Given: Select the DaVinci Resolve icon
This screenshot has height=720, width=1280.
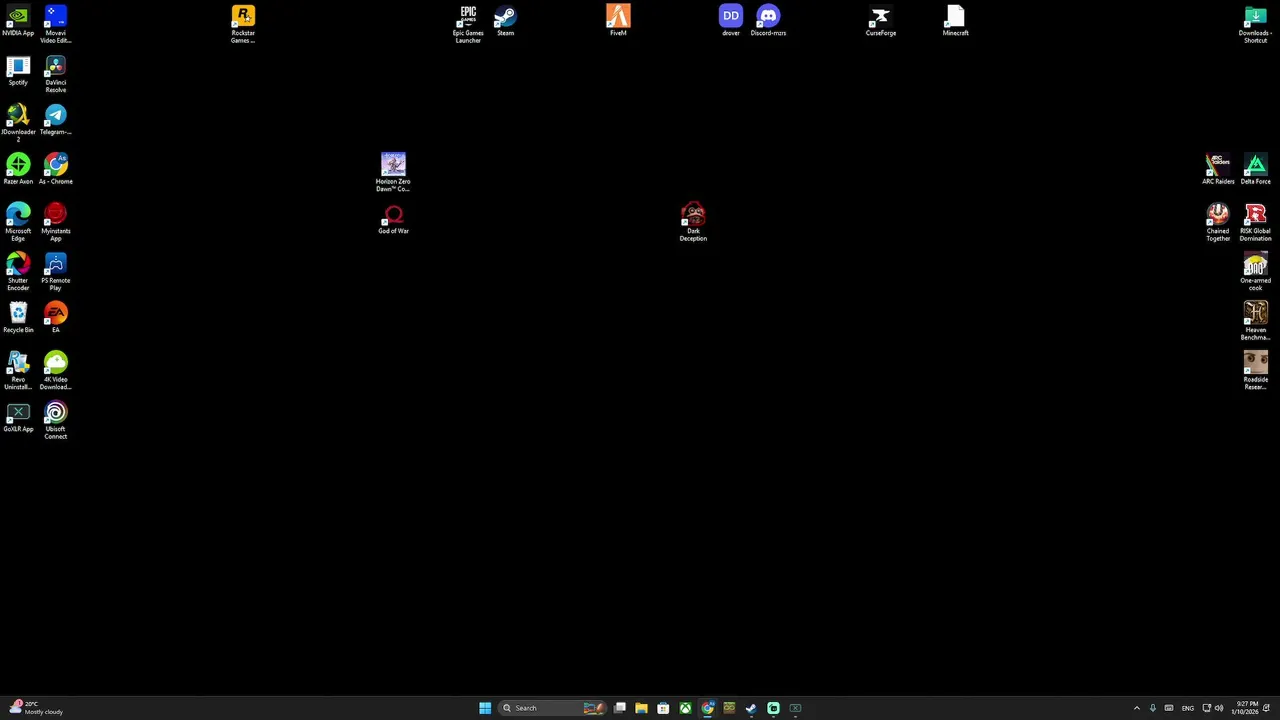Looking at the screenshot, I should (x=55, y=74).
